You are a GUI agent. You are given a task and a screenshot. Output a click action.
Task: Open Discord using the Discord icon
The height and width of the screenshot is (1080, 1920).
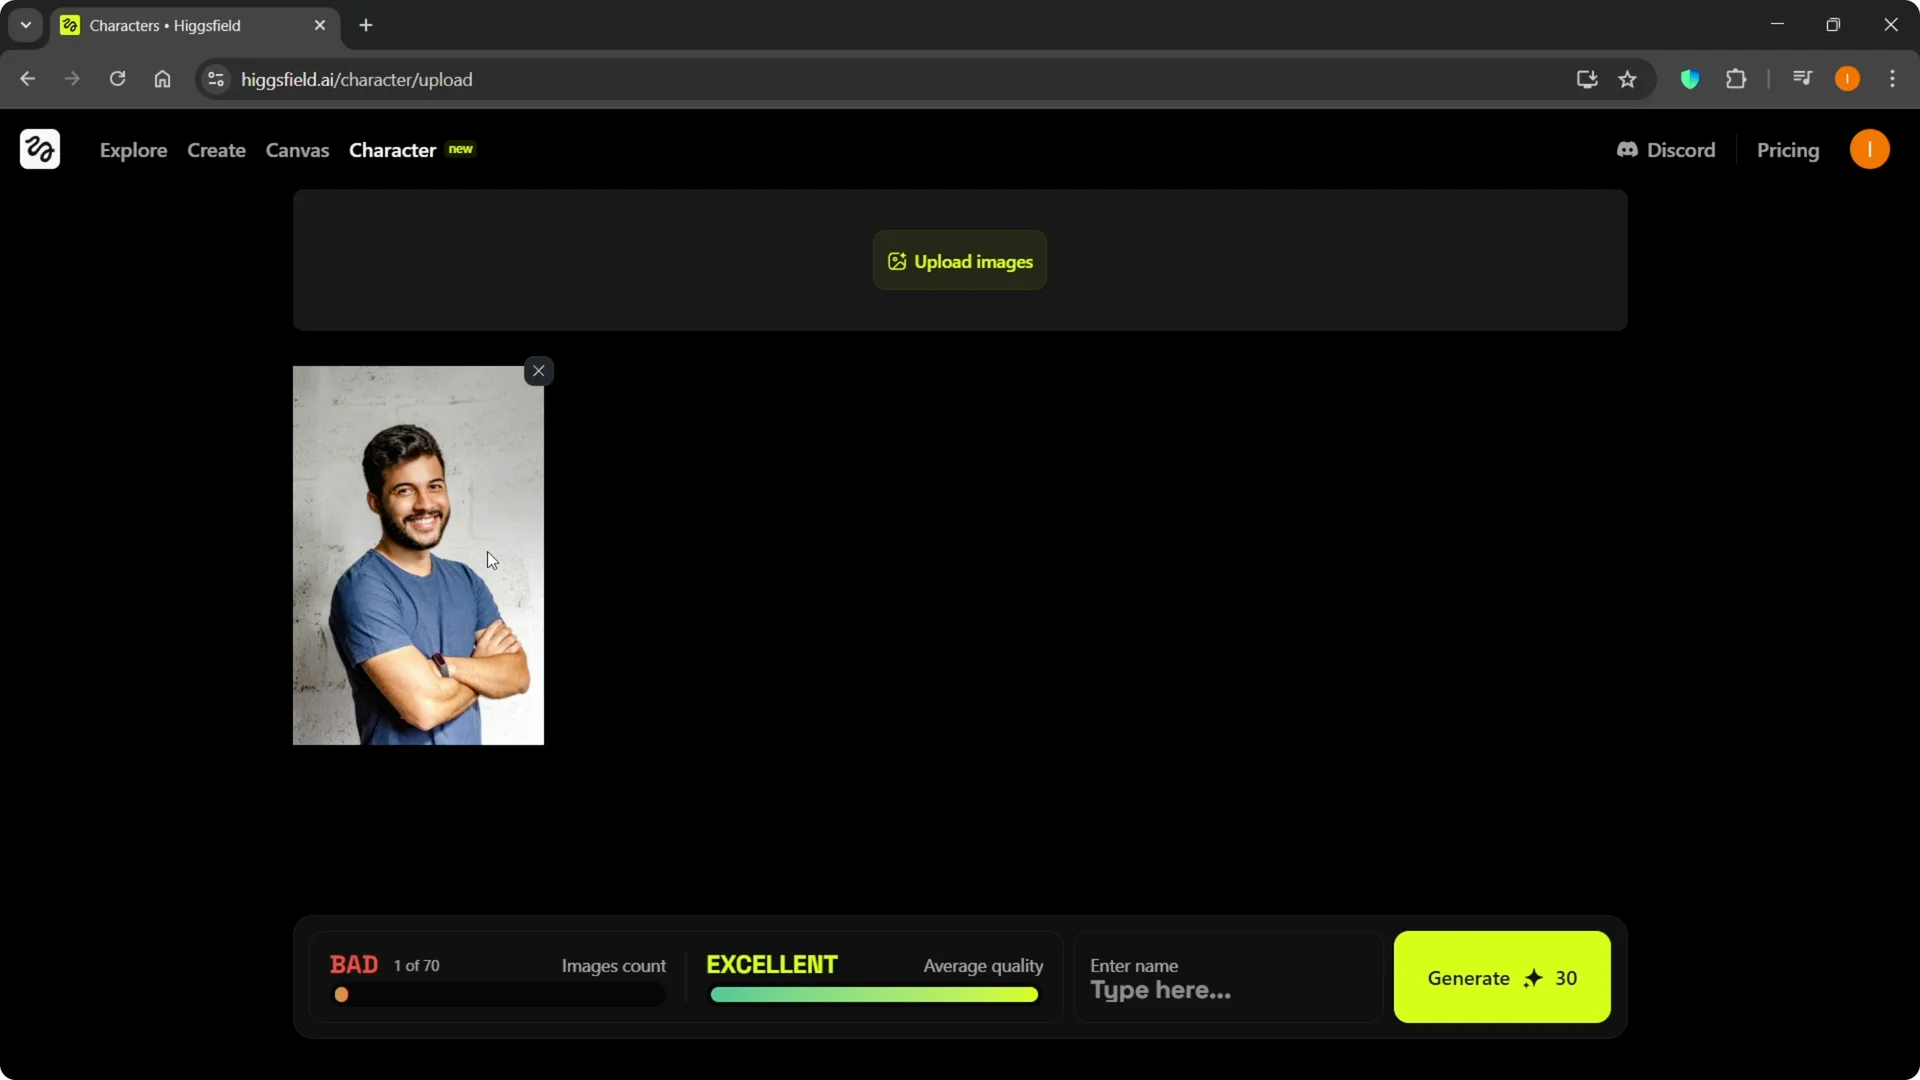tap(1630, 149)
